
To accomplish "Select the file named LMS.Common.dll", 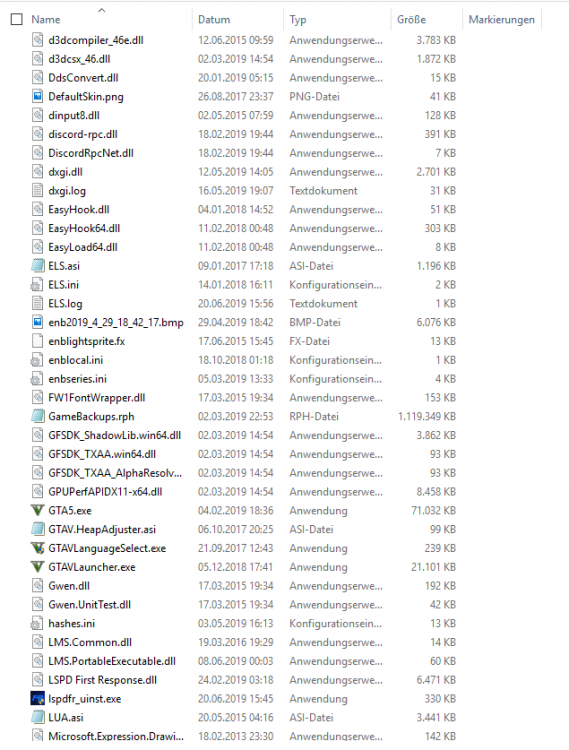I will (90, 642).
